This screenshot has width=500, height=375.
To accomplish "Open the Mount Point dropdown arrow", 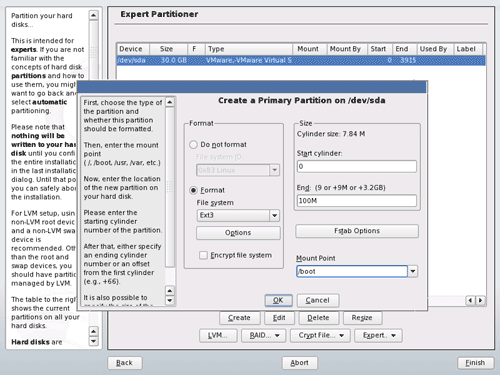I will (x=413, y=271).
